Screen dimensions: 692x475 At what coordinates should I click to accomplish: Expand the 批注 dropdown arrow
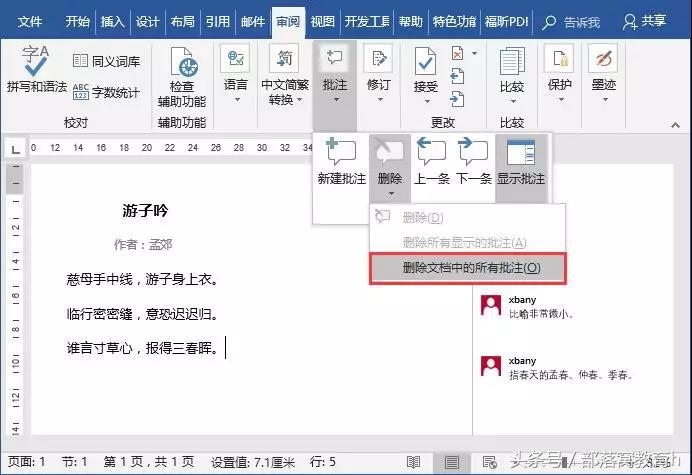click(x=336, y=100)
